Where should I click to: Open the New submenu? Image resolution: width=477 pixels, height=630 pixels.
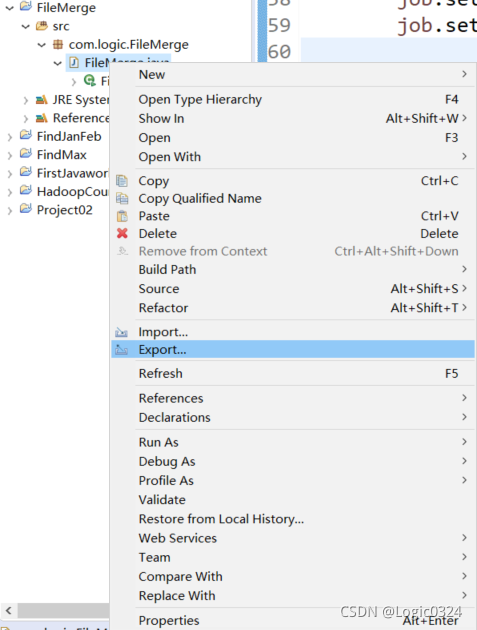(293, 74)
